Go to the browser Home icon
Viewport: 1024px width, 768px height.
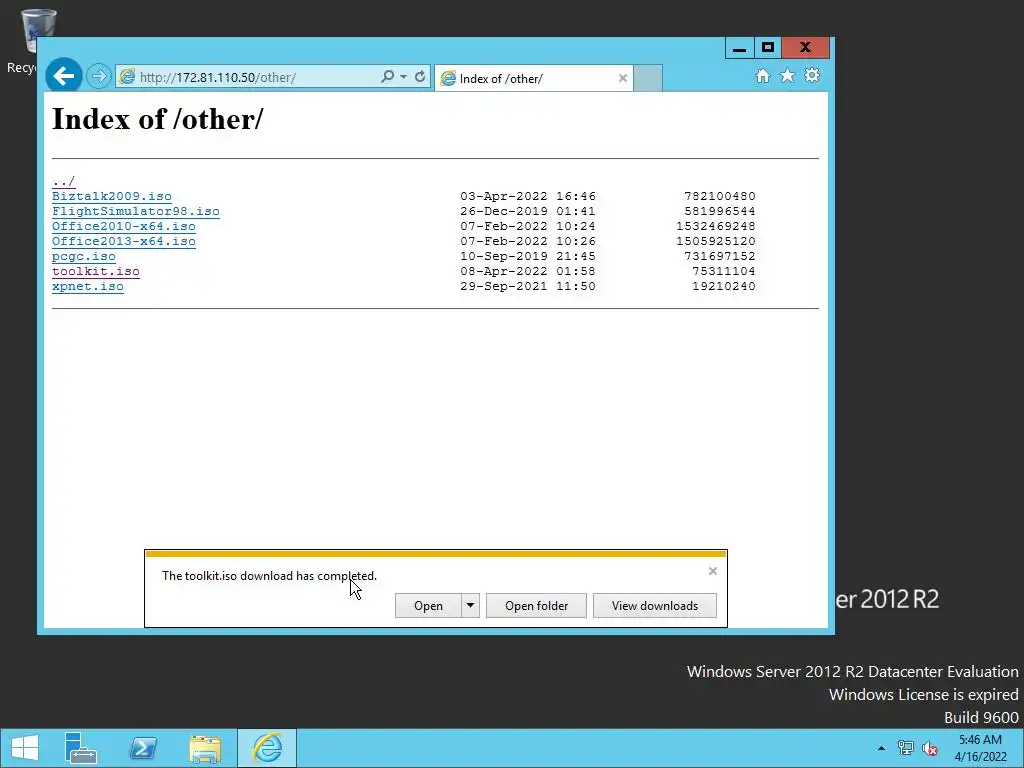[763, 76]
